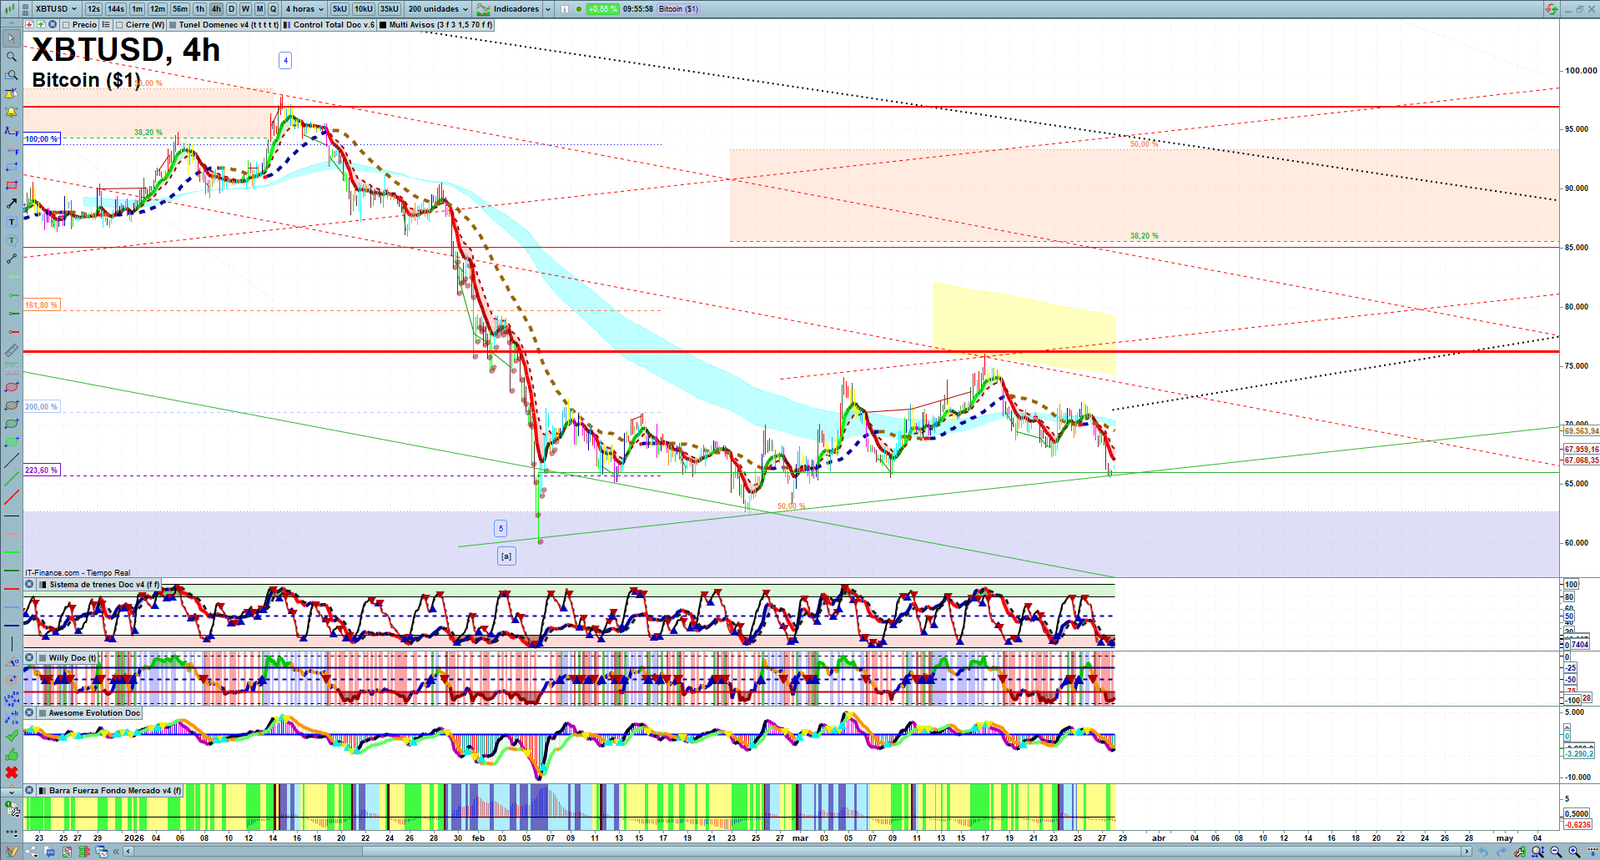Switch to the 12m timeframe
This screenshot has height=860, width=1600.
click(x=157, y=9)
